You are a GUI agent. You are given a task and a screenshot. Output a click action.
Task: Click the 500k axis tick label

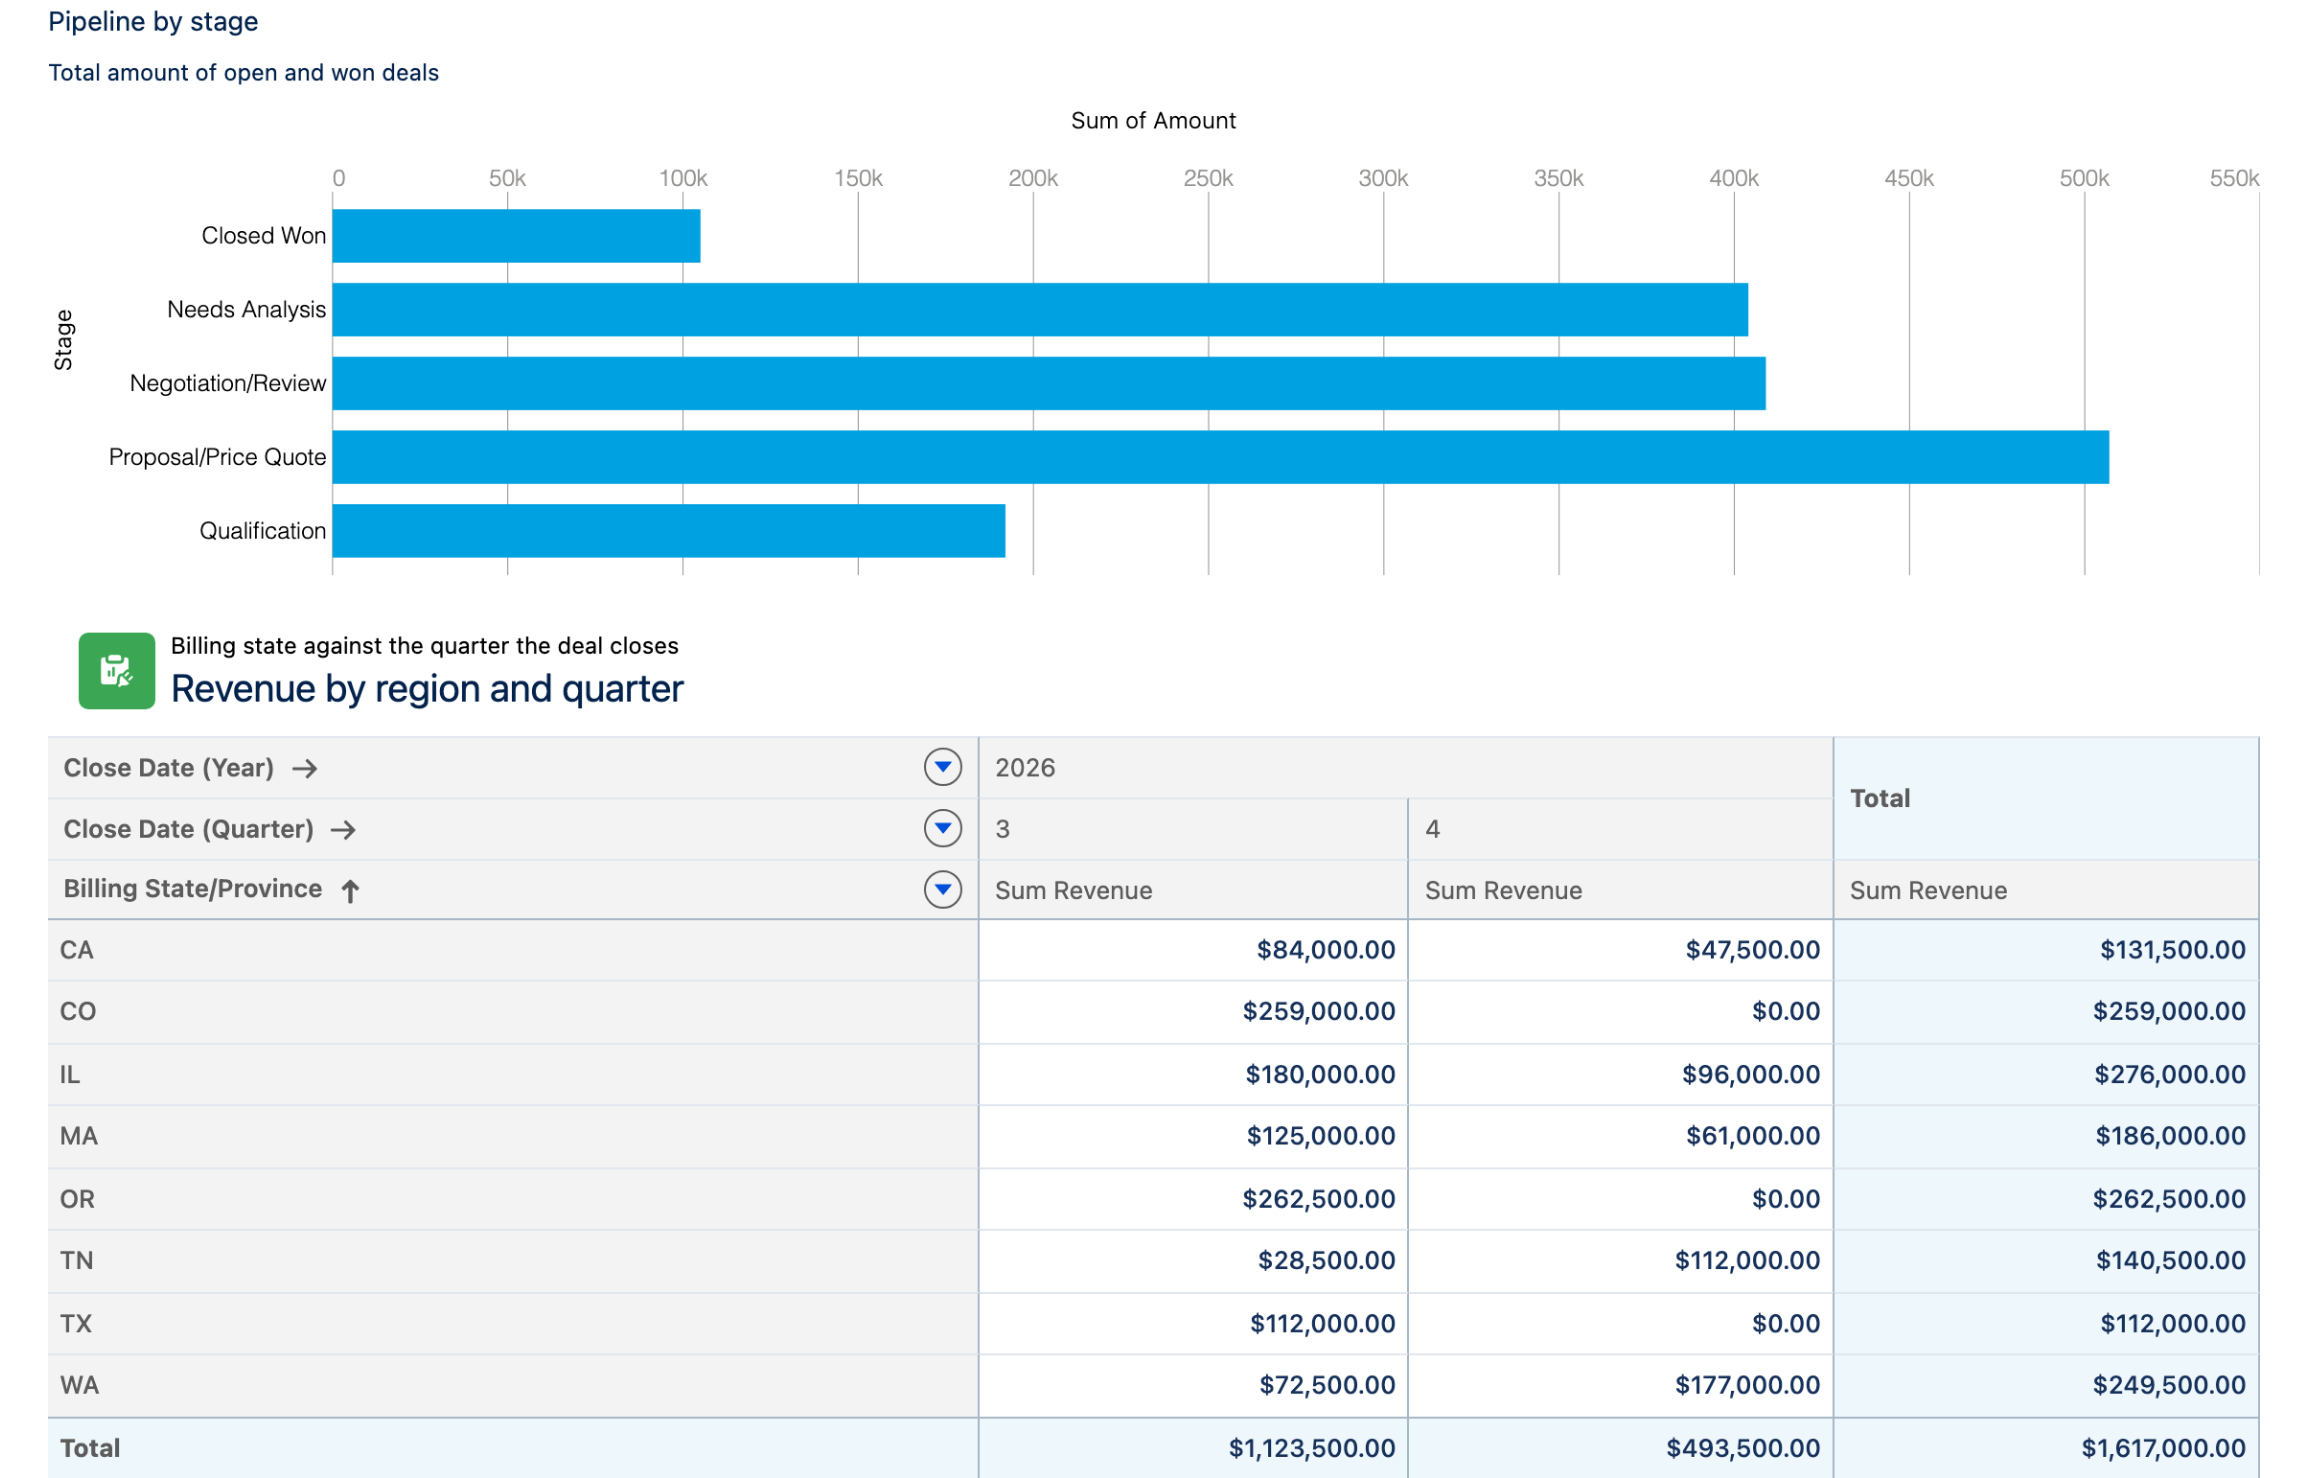pyautogui.click(x=2084, y=178)
